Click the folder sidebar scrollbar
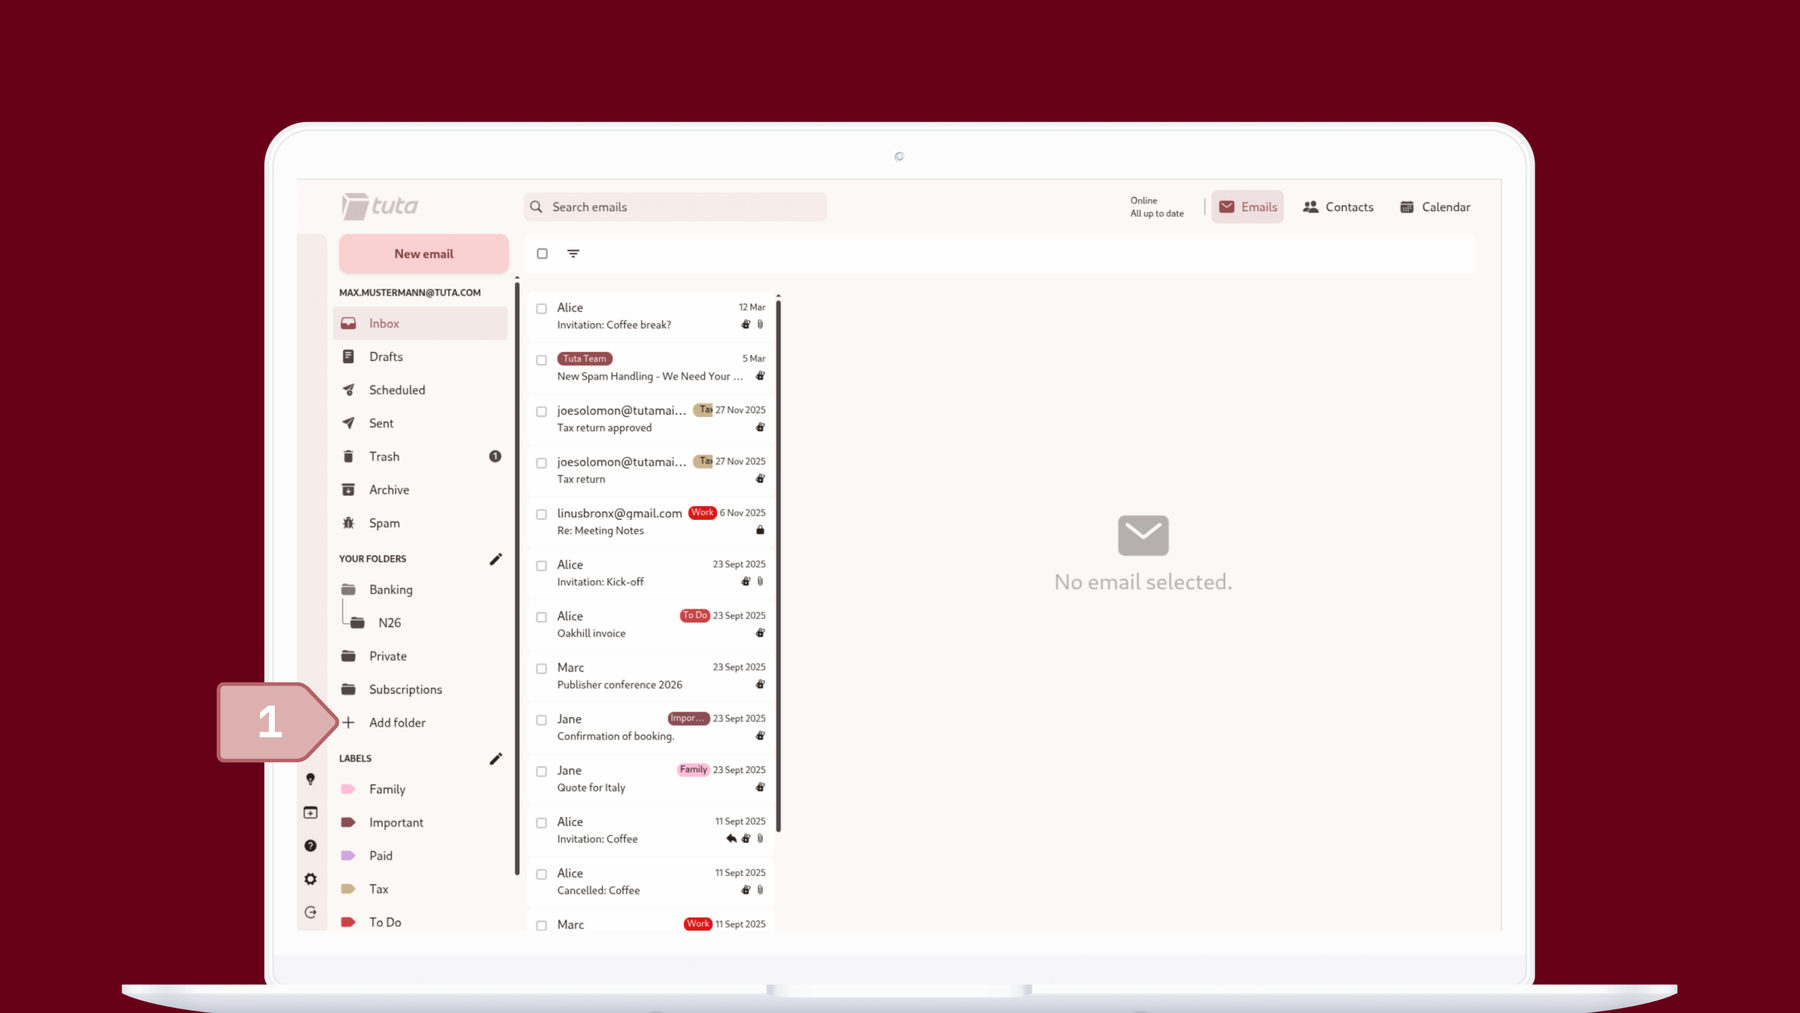The width and height of the screenshot is (1800, 1013). pyautogui.click(x=517, y=578)
